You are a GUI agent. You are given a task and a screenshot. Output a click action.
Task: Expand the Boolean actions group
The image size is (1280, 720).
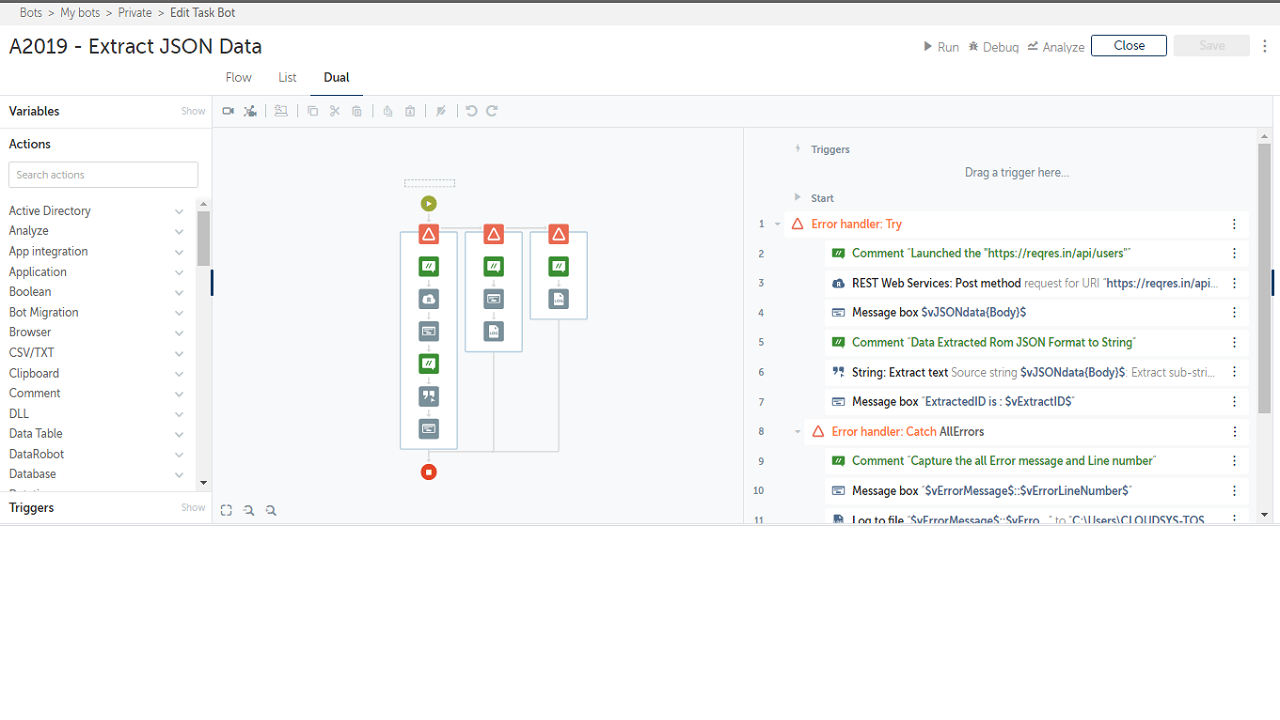pyautogui.click(x=179, y=292)
